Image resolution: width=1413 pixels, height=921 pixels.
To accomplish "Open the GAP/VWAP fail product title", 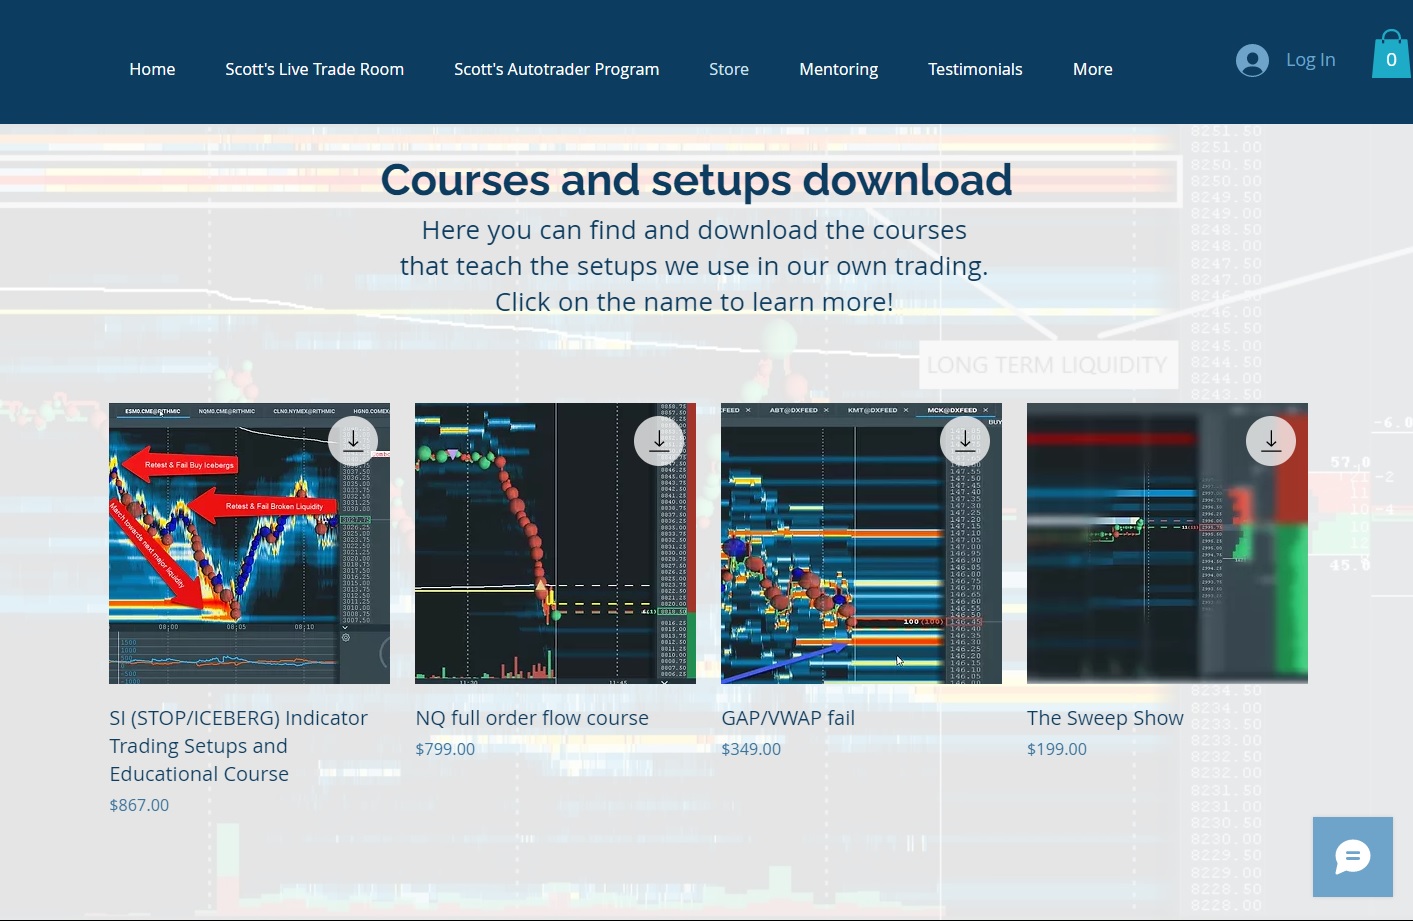I will pos(788,718).
